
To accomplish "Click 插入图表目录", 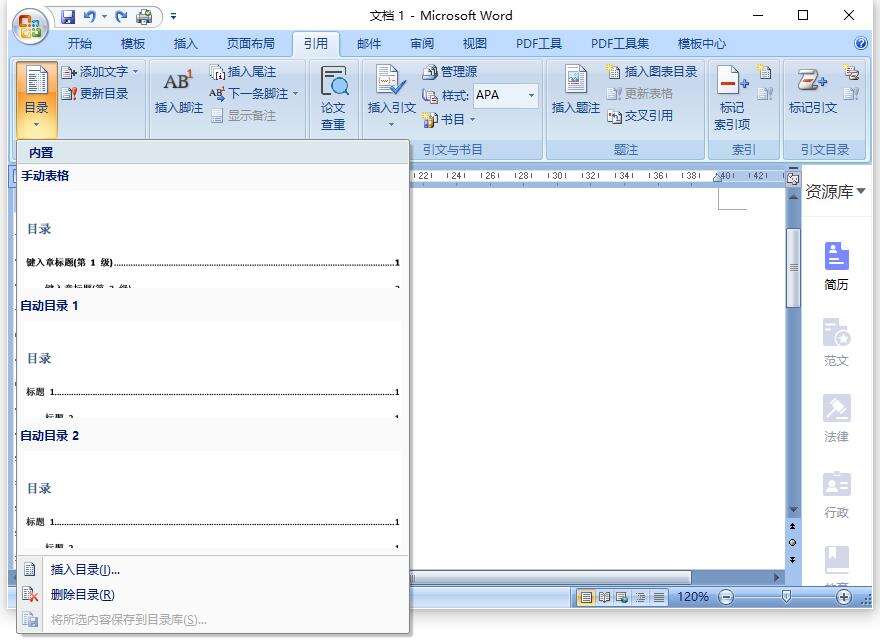I will [x=652, y=72].
